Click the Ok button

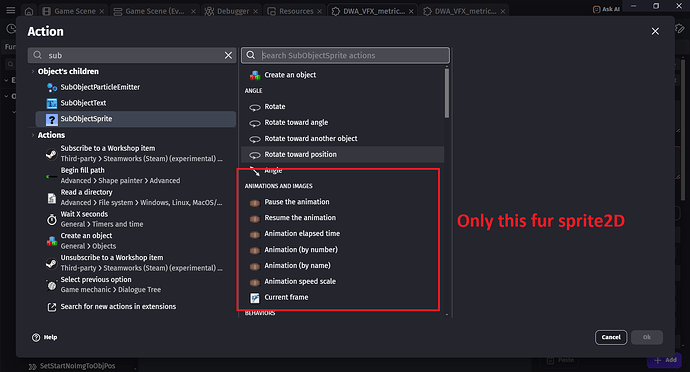[646, 337]
